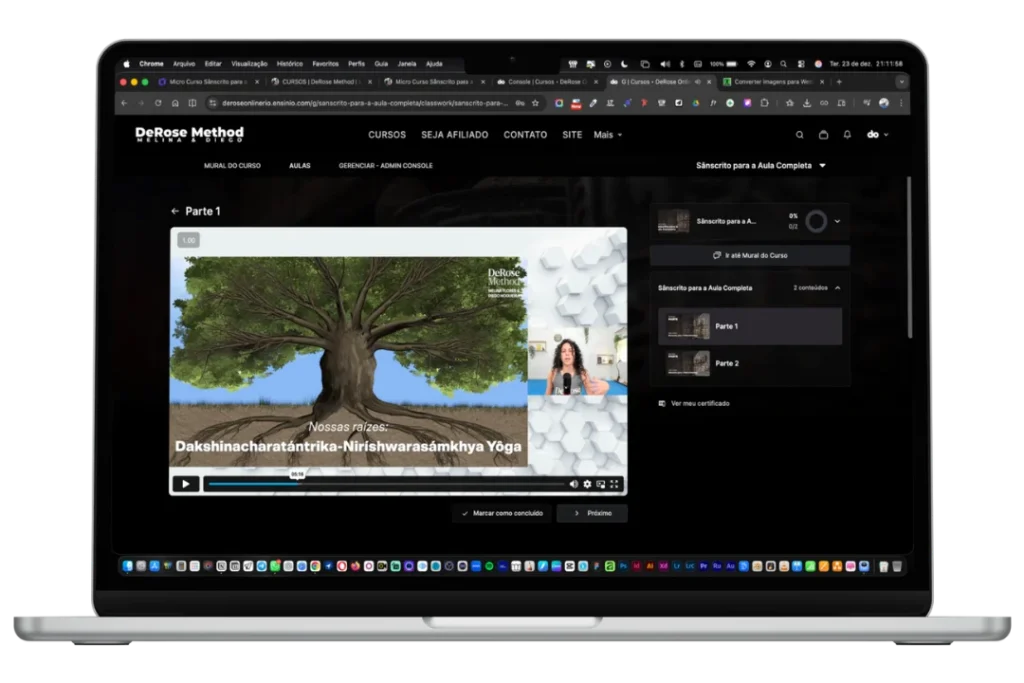Viewport: 1024px width, 683px height.
Task: Open Finder from the Dock
Action: (x=127, y=566)
